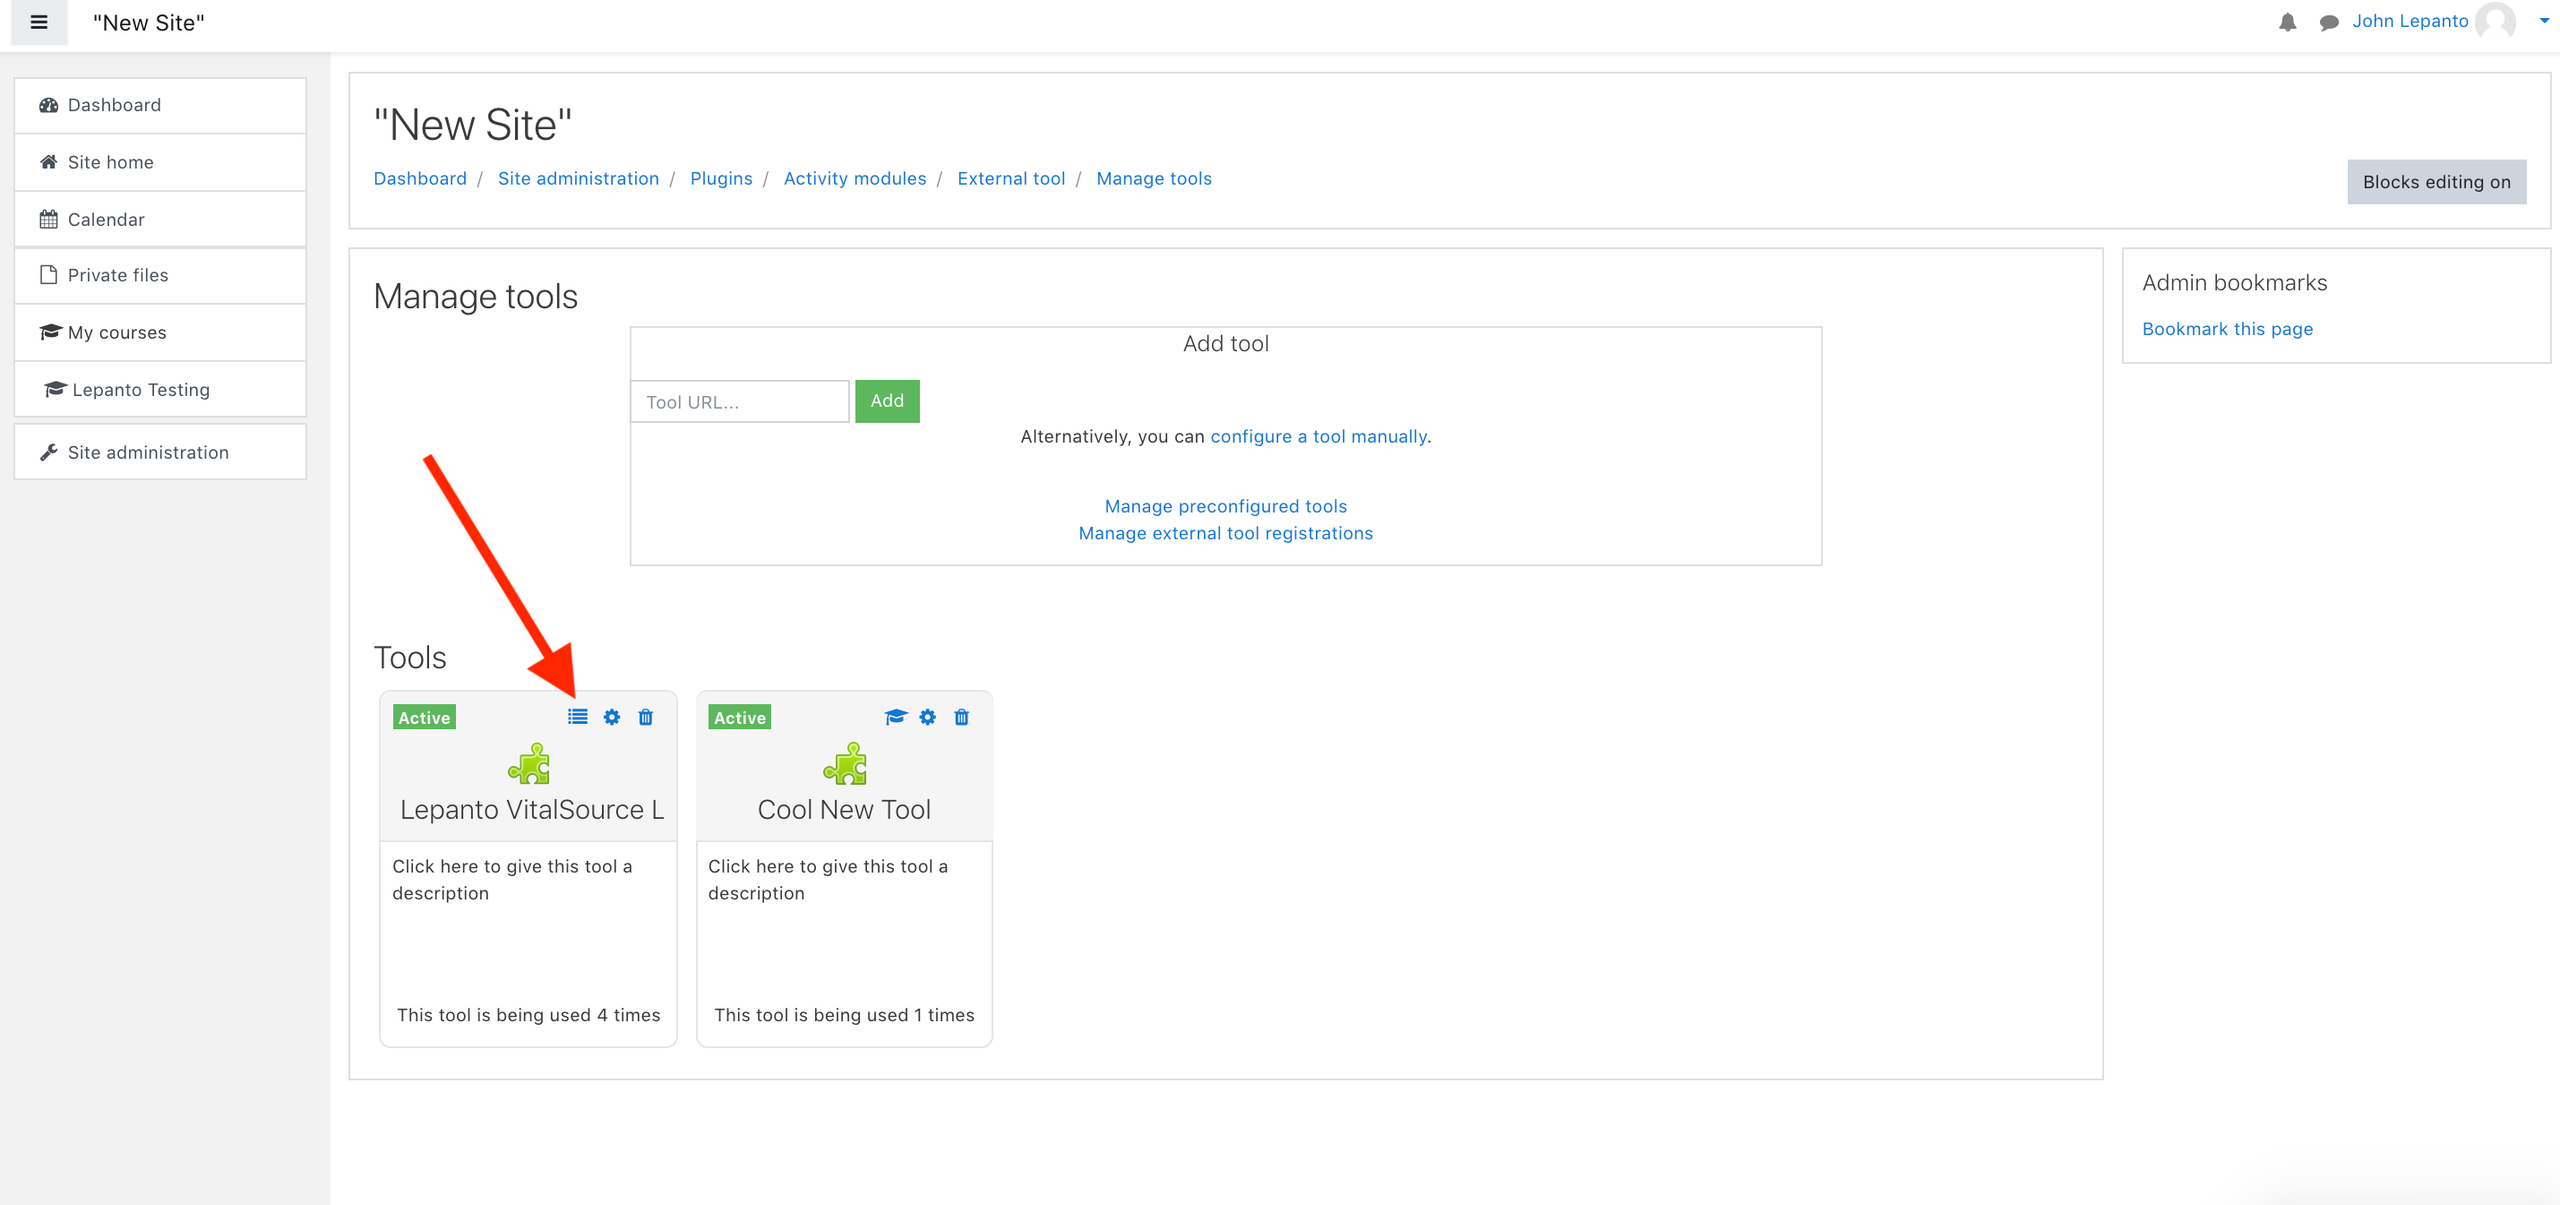Click the External tool breadcrumb link
Image resolution: width=2560 pixels, height=1205 pixels.
click(1011, 178)
